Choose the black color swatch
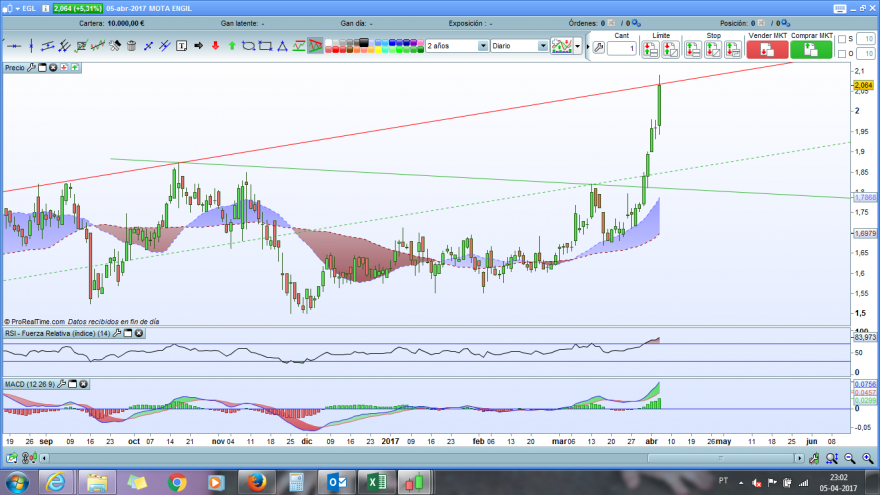This screenshot has height=495, width=880. pyautogui.click(x=364, y=43)
